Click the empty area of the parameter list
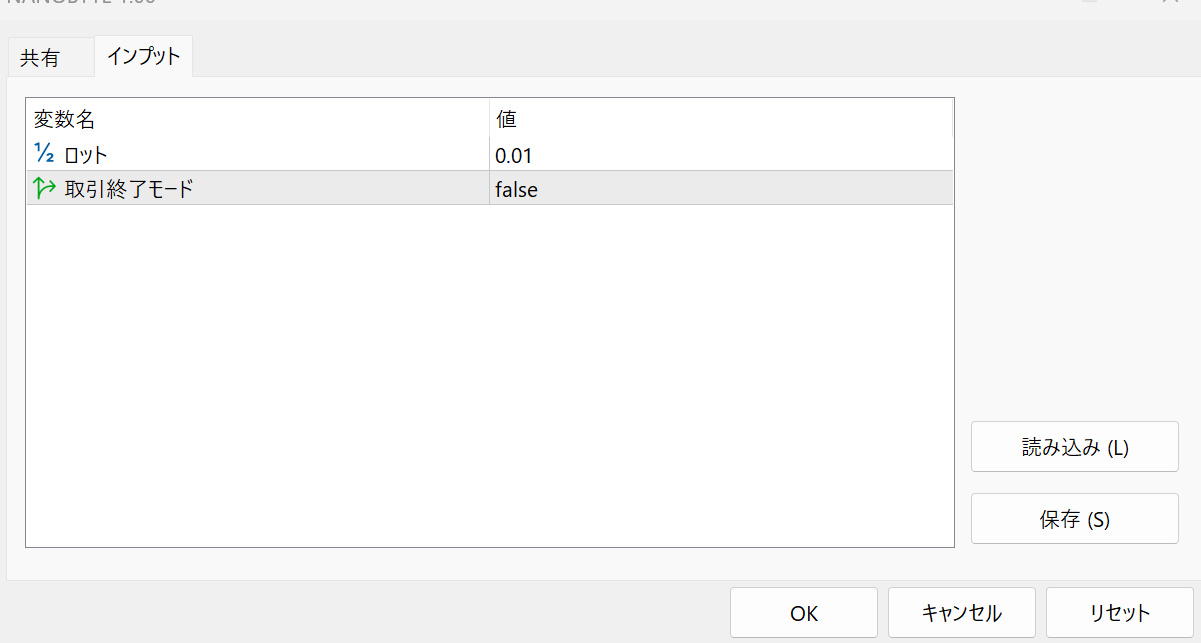Viewport: 1201px width, 643px height. [x=490, y=380]
